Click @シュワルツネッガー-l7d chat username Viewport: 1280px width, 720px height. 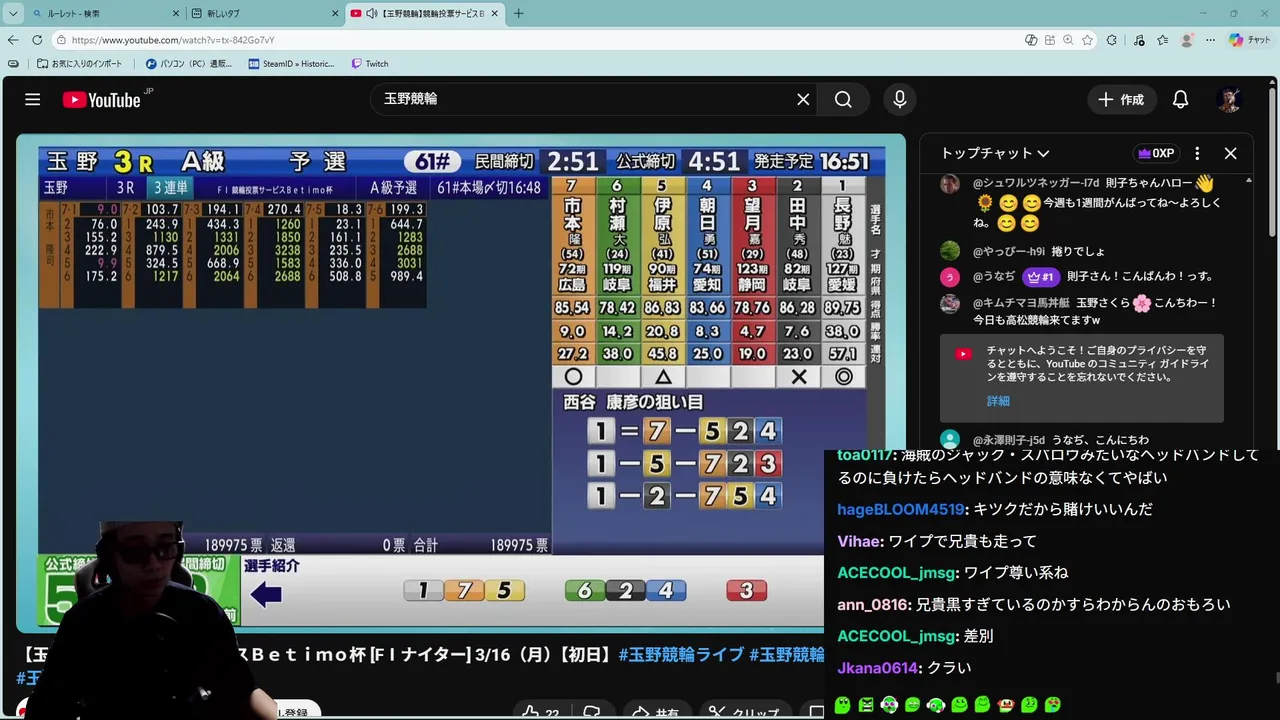[x=1035, y=183]
